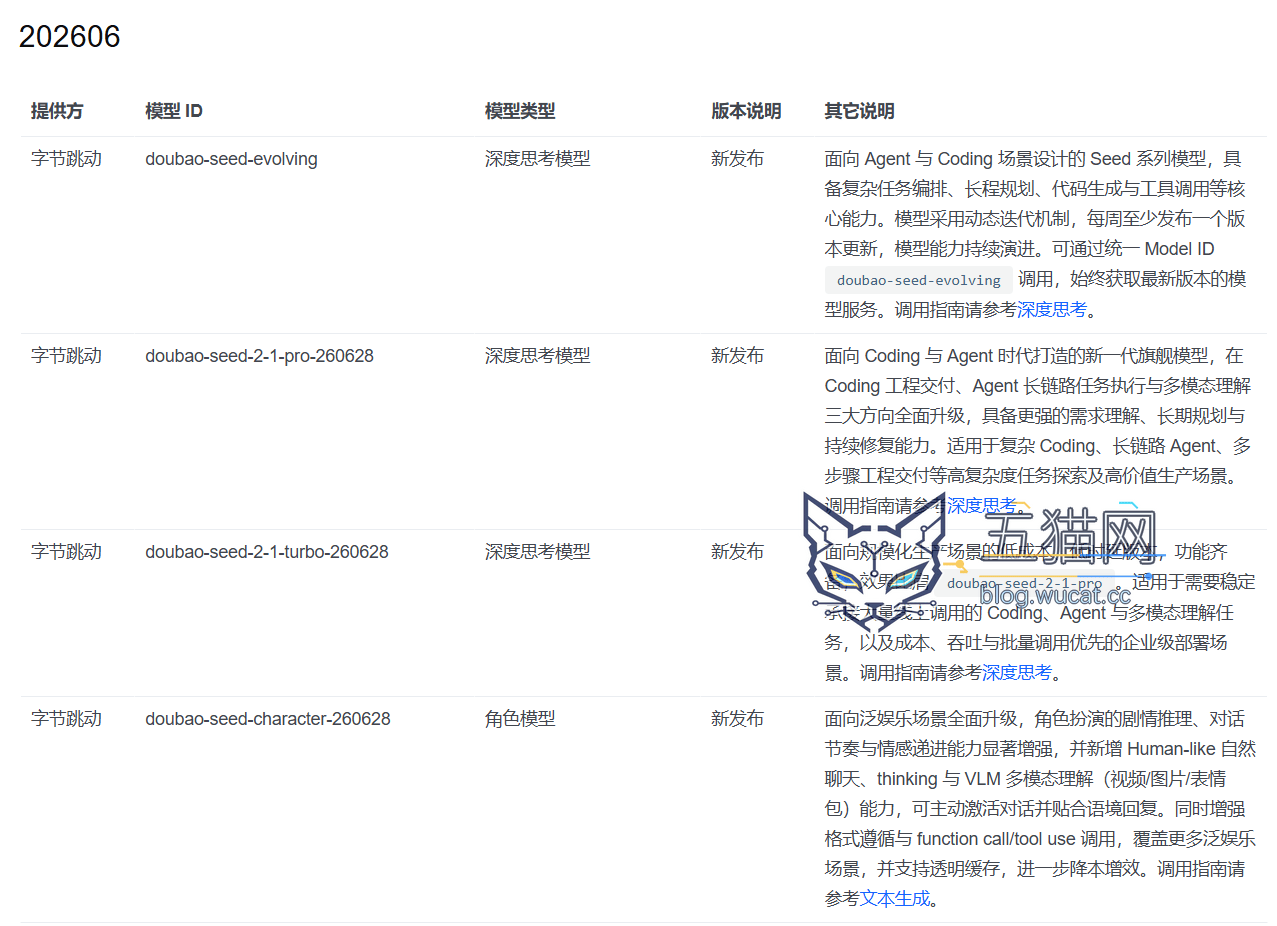The image size is (1277, 926).
Task: Select model ID doubao-seed-2-1-turbo-260628 cell
Action: 267,552
